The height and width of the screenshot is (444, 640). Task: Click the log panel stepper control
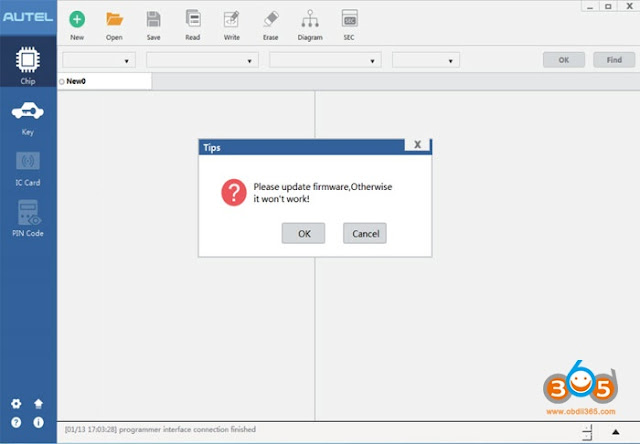(x=587, y=433)
